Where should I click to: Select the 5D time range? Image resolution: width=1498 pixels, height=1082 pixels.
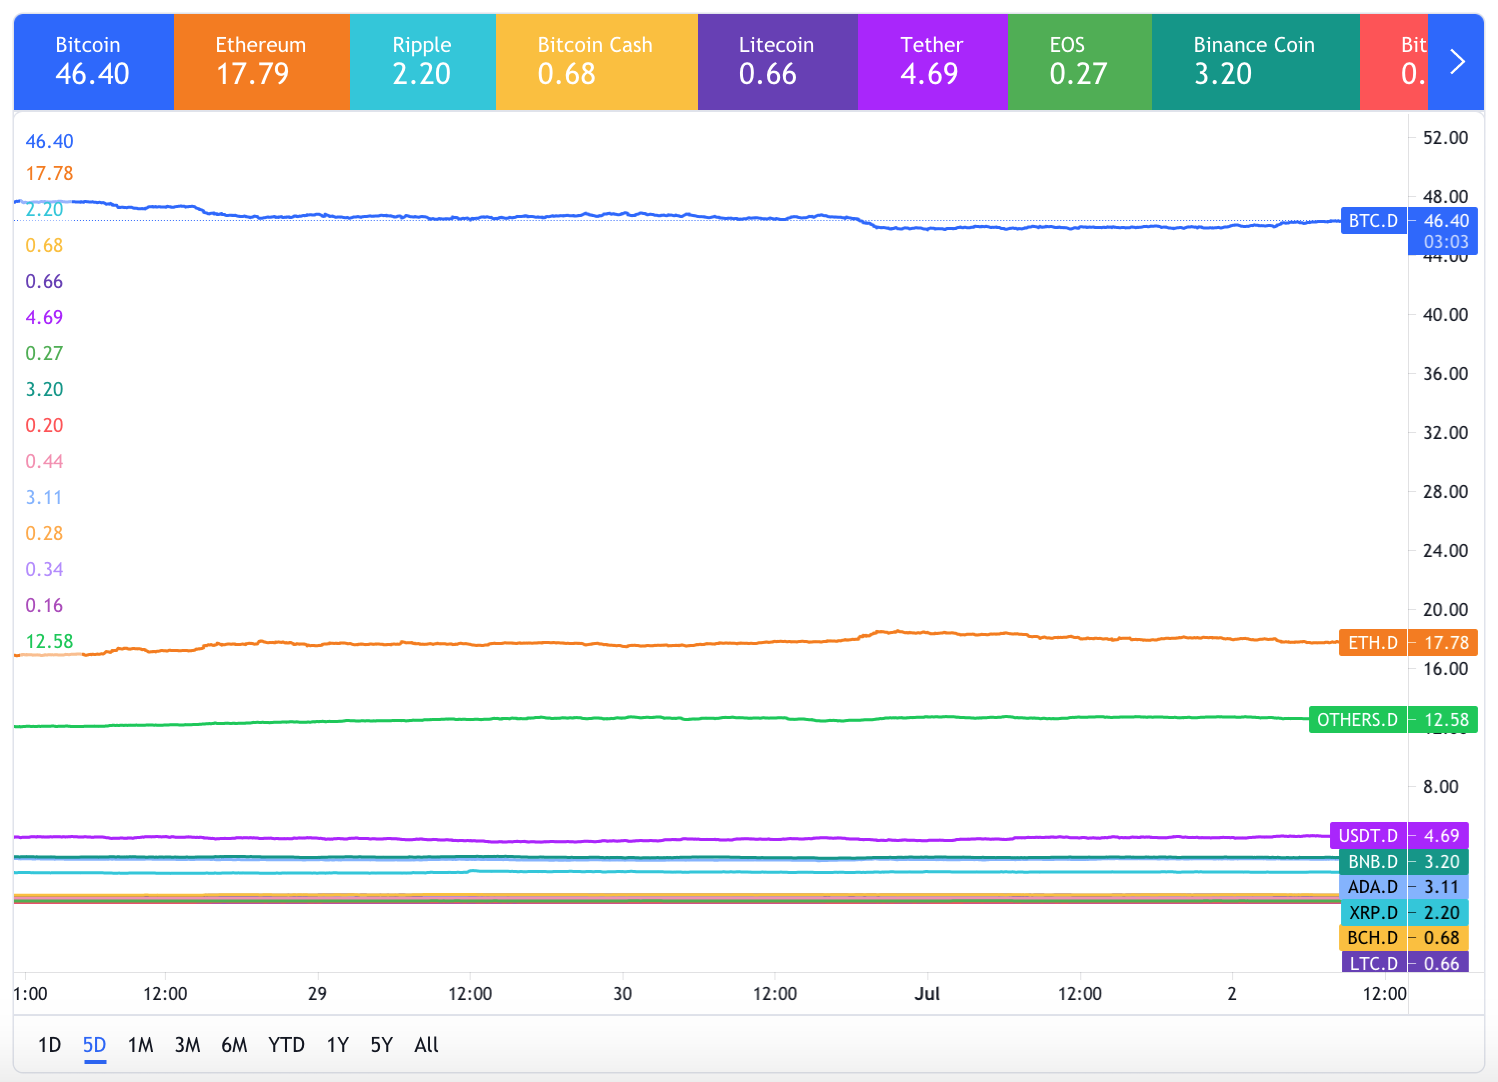point(94,1045)
